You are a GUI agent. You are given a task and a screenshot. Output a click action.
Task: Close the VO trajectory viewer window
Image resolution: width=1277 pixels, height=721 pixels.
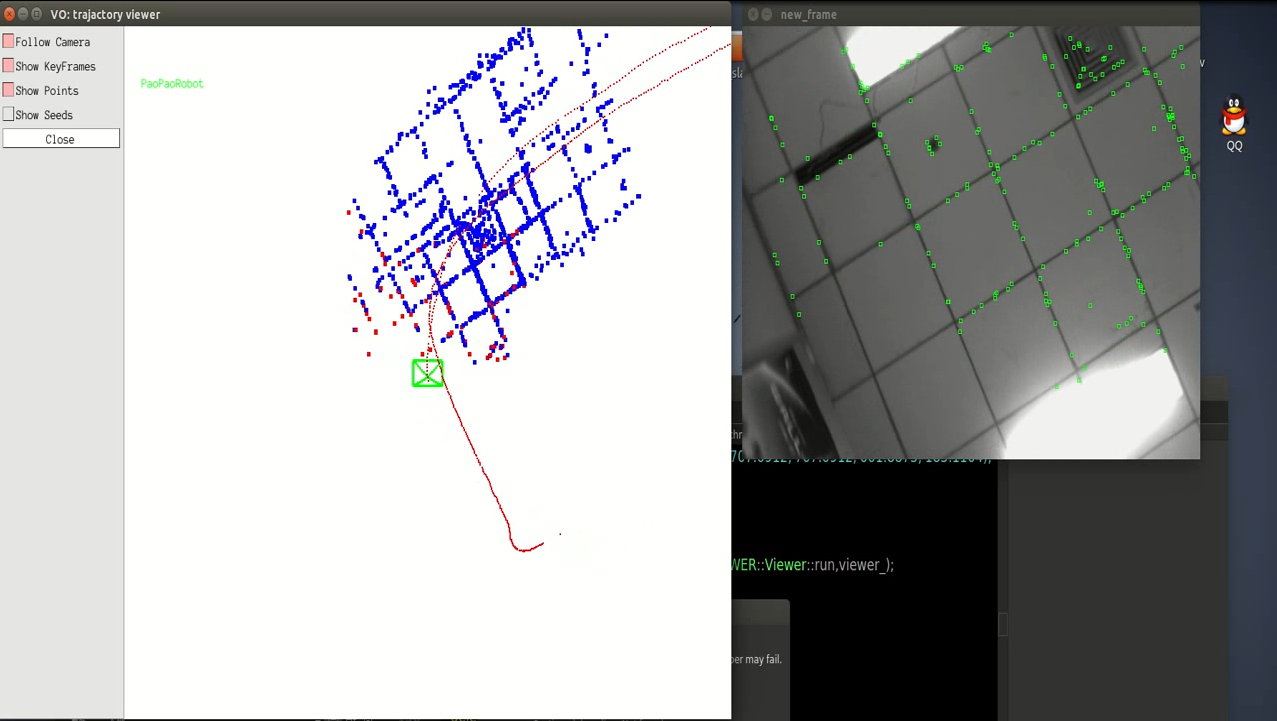click(x=10, y=14)
